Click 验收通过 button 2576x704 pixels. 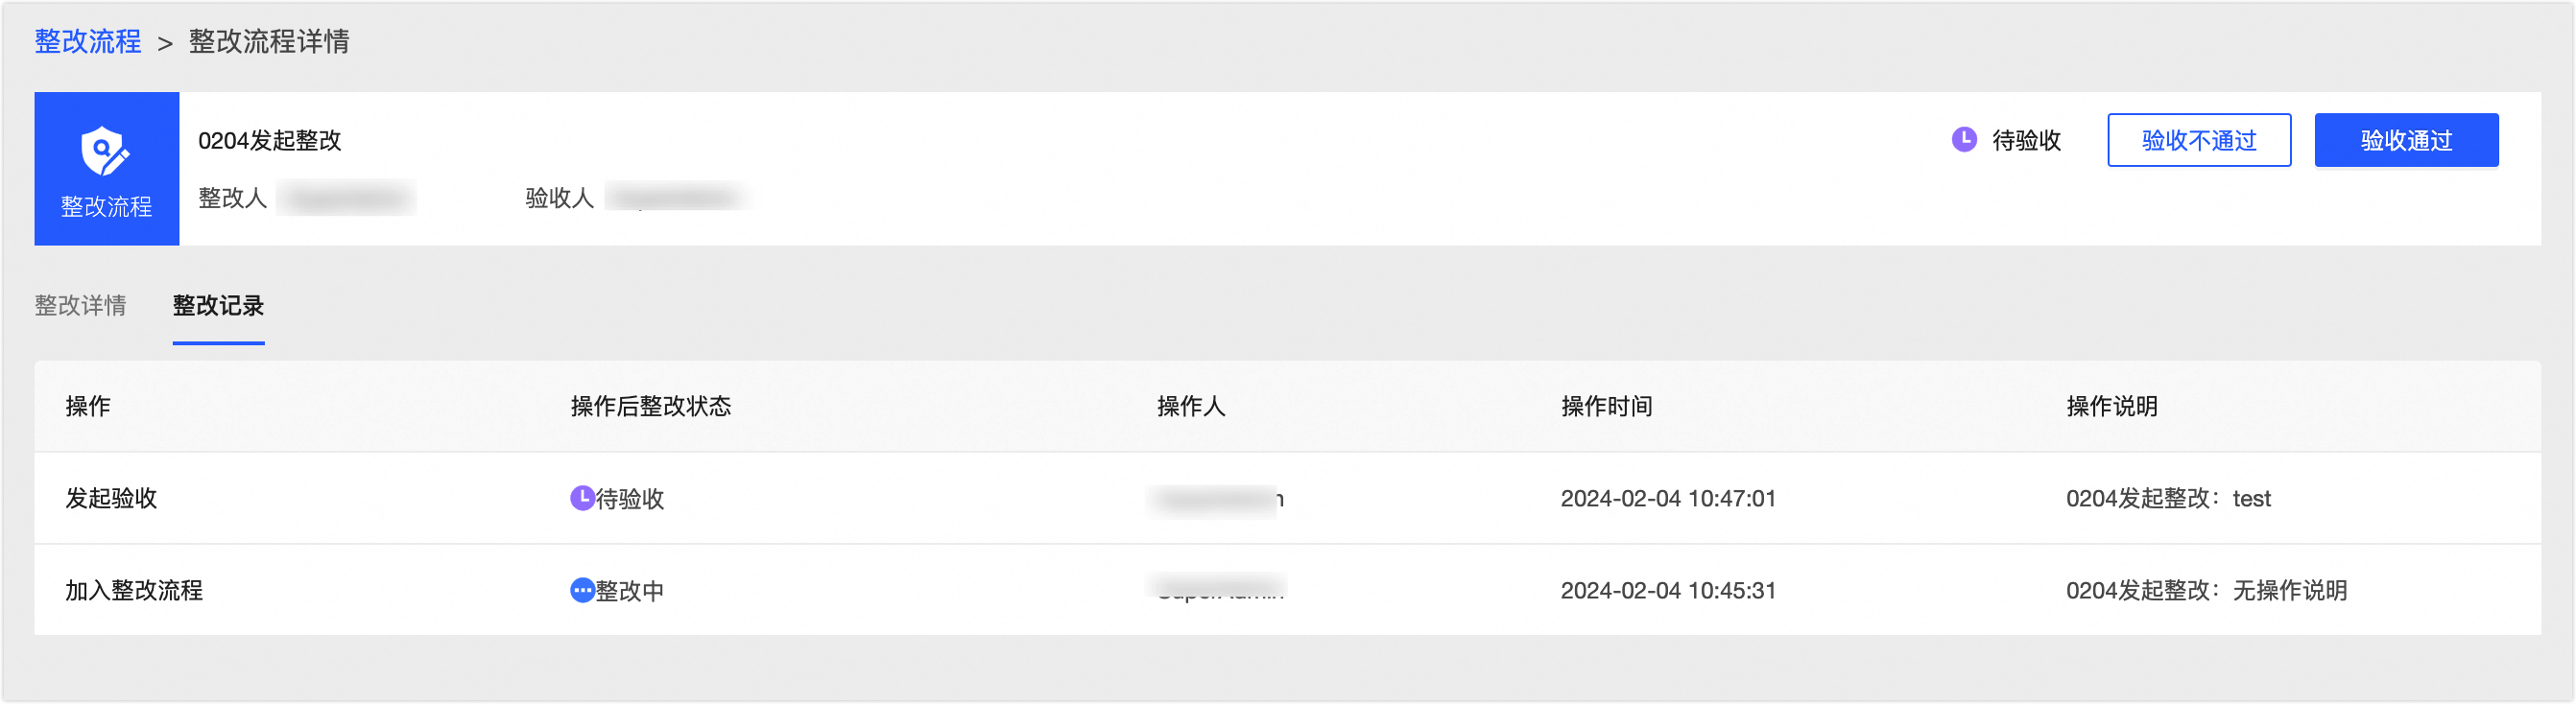pyautogui.click(x=2405, y=140)
